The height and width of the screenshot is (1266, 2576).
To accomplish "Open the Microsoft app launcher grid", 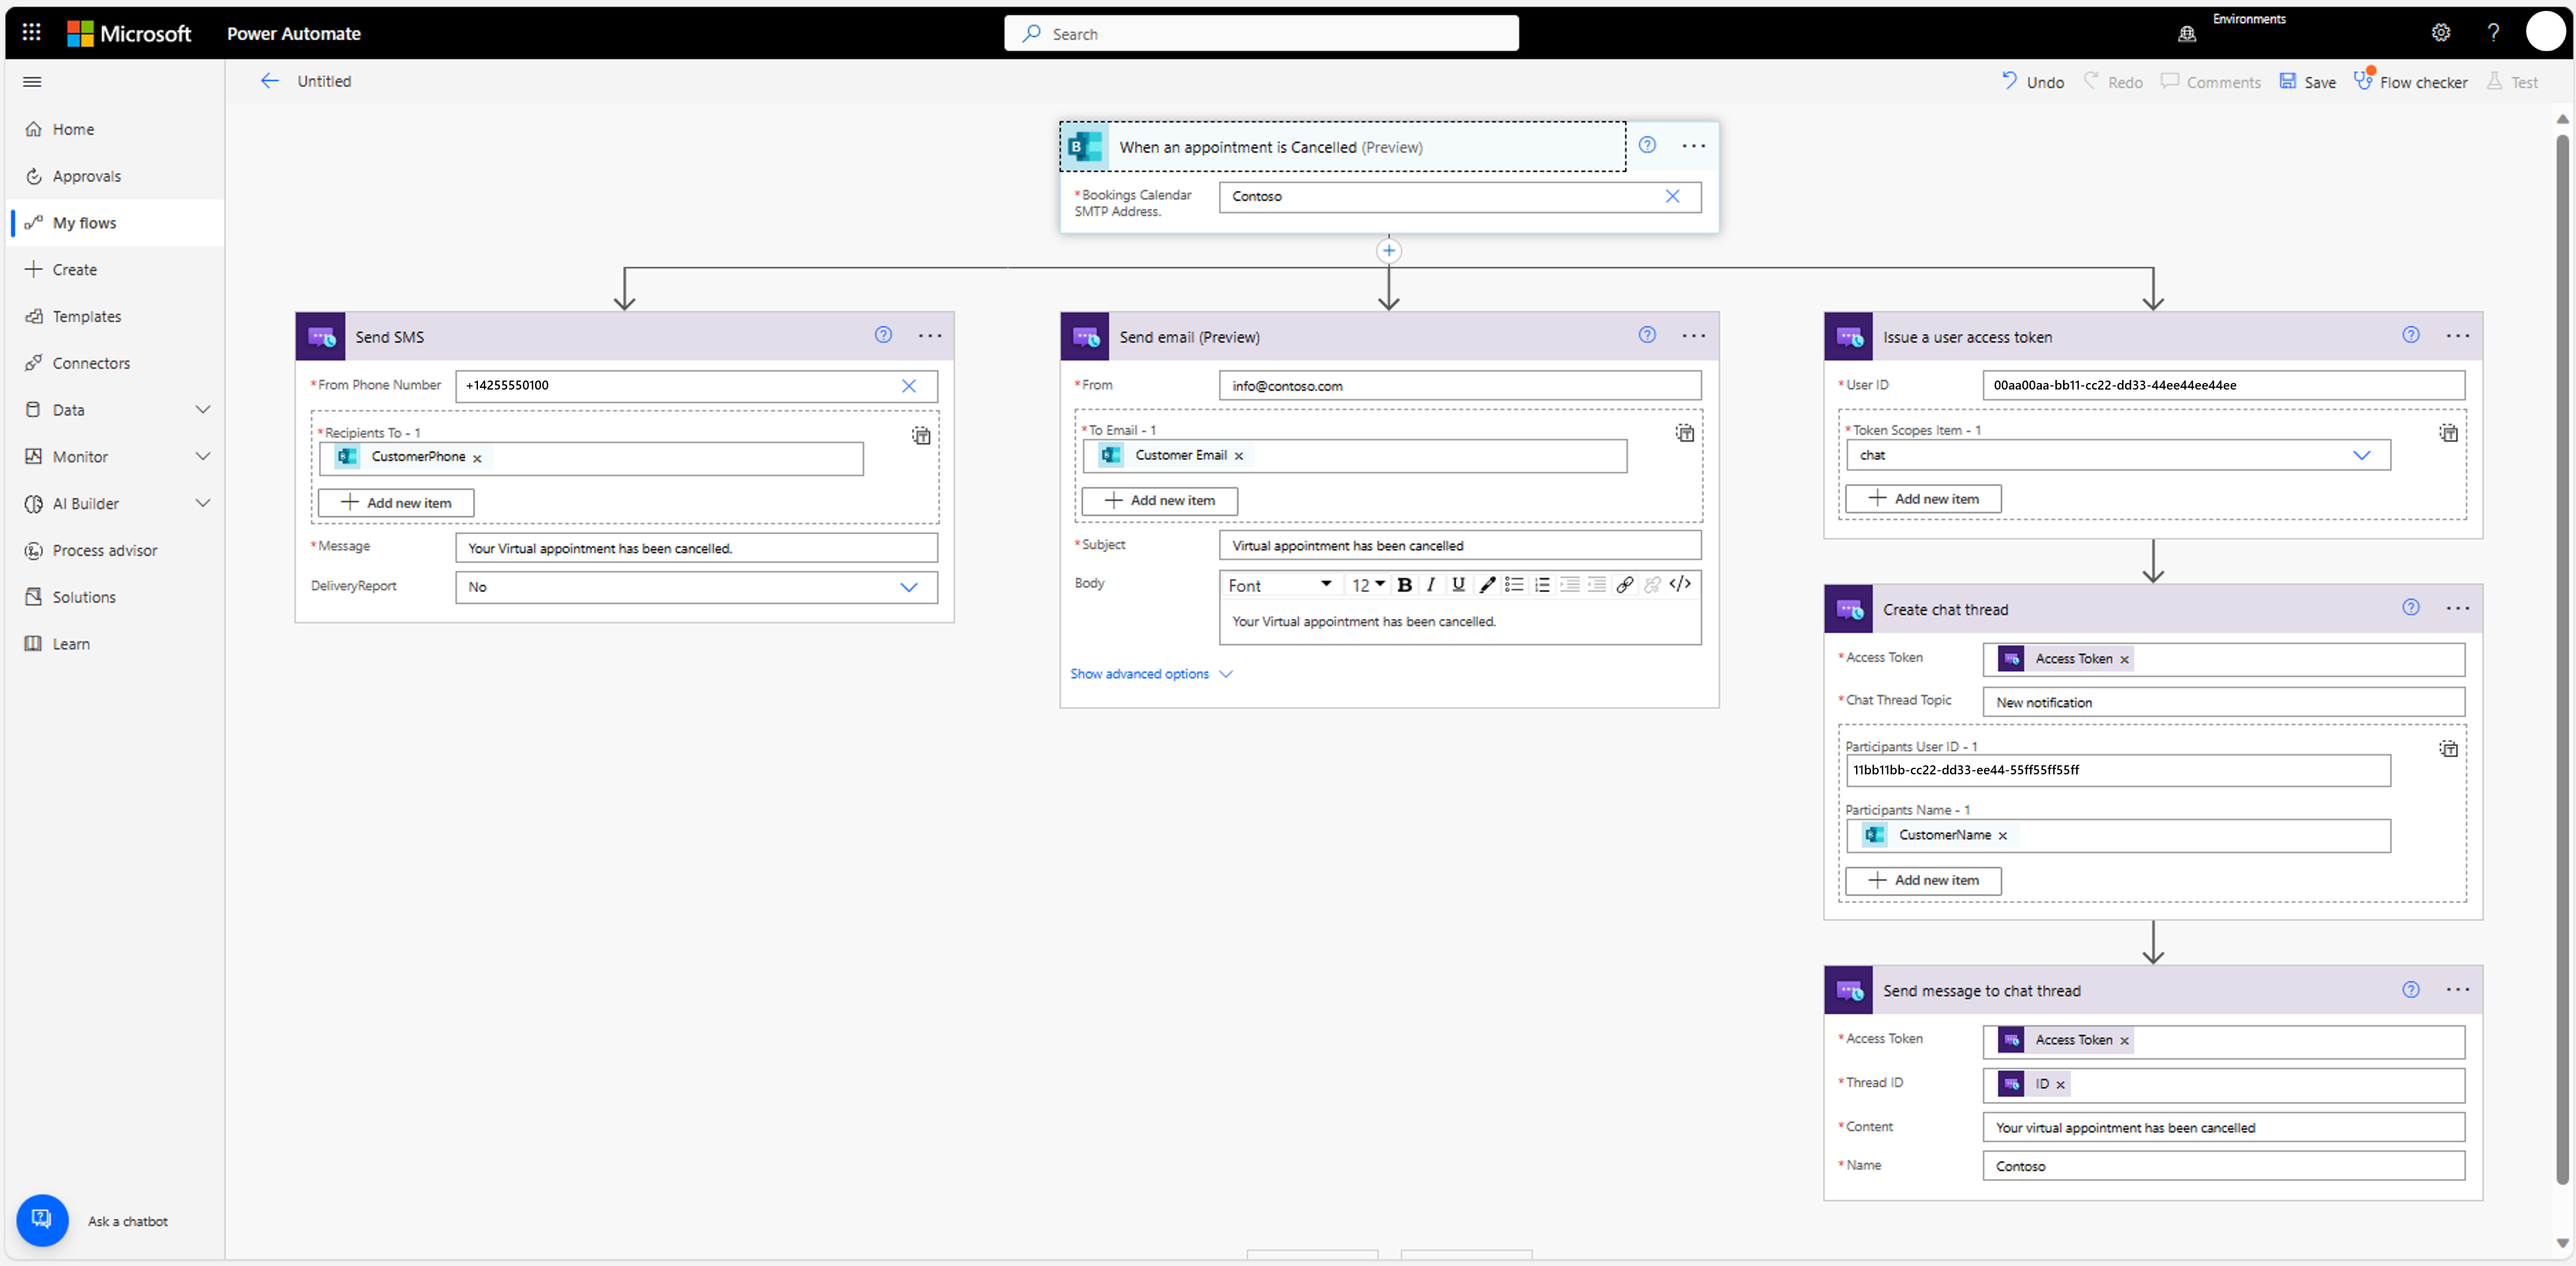I will coord(32,33).
